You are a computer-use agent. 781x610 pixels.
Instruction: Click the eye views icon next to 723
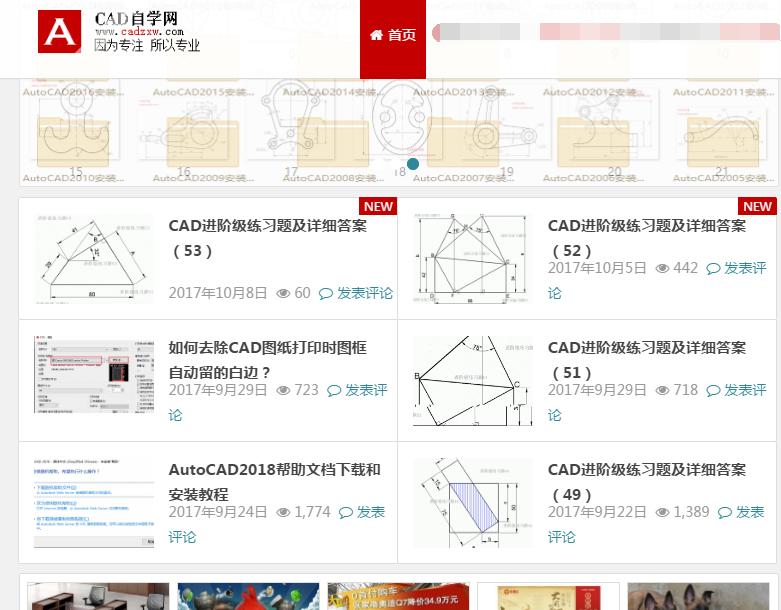[283, 390]
